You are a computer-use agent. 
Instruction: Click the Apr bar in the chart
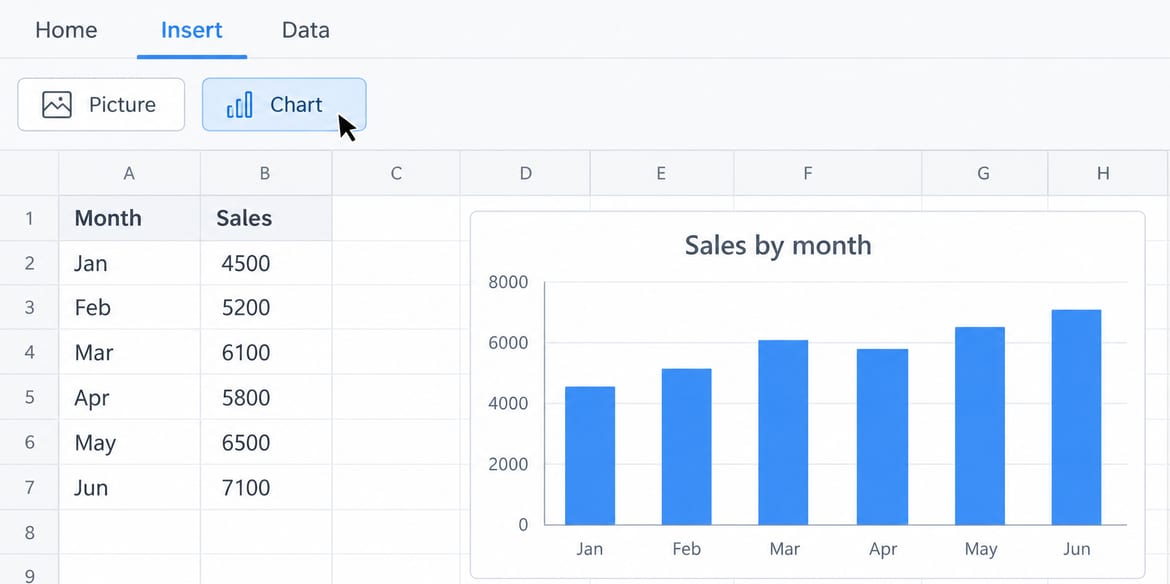[x=882, y=437]
